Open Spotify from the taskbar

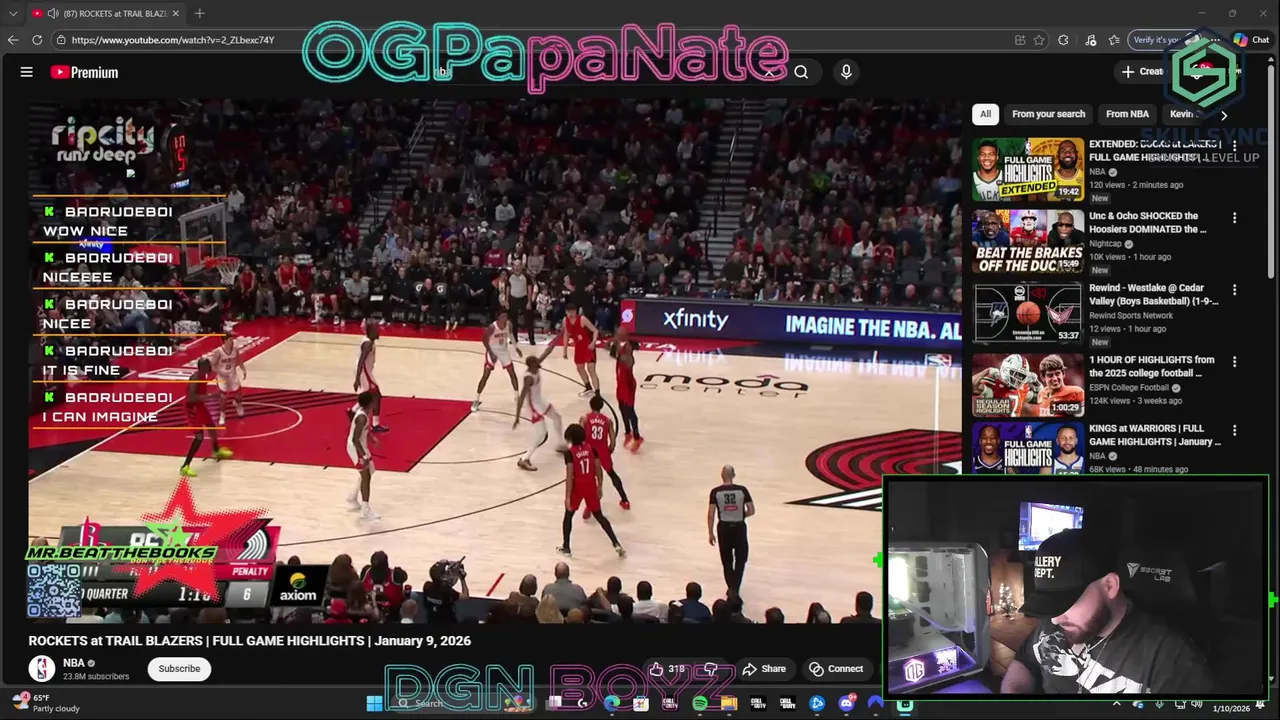point(700,703)
